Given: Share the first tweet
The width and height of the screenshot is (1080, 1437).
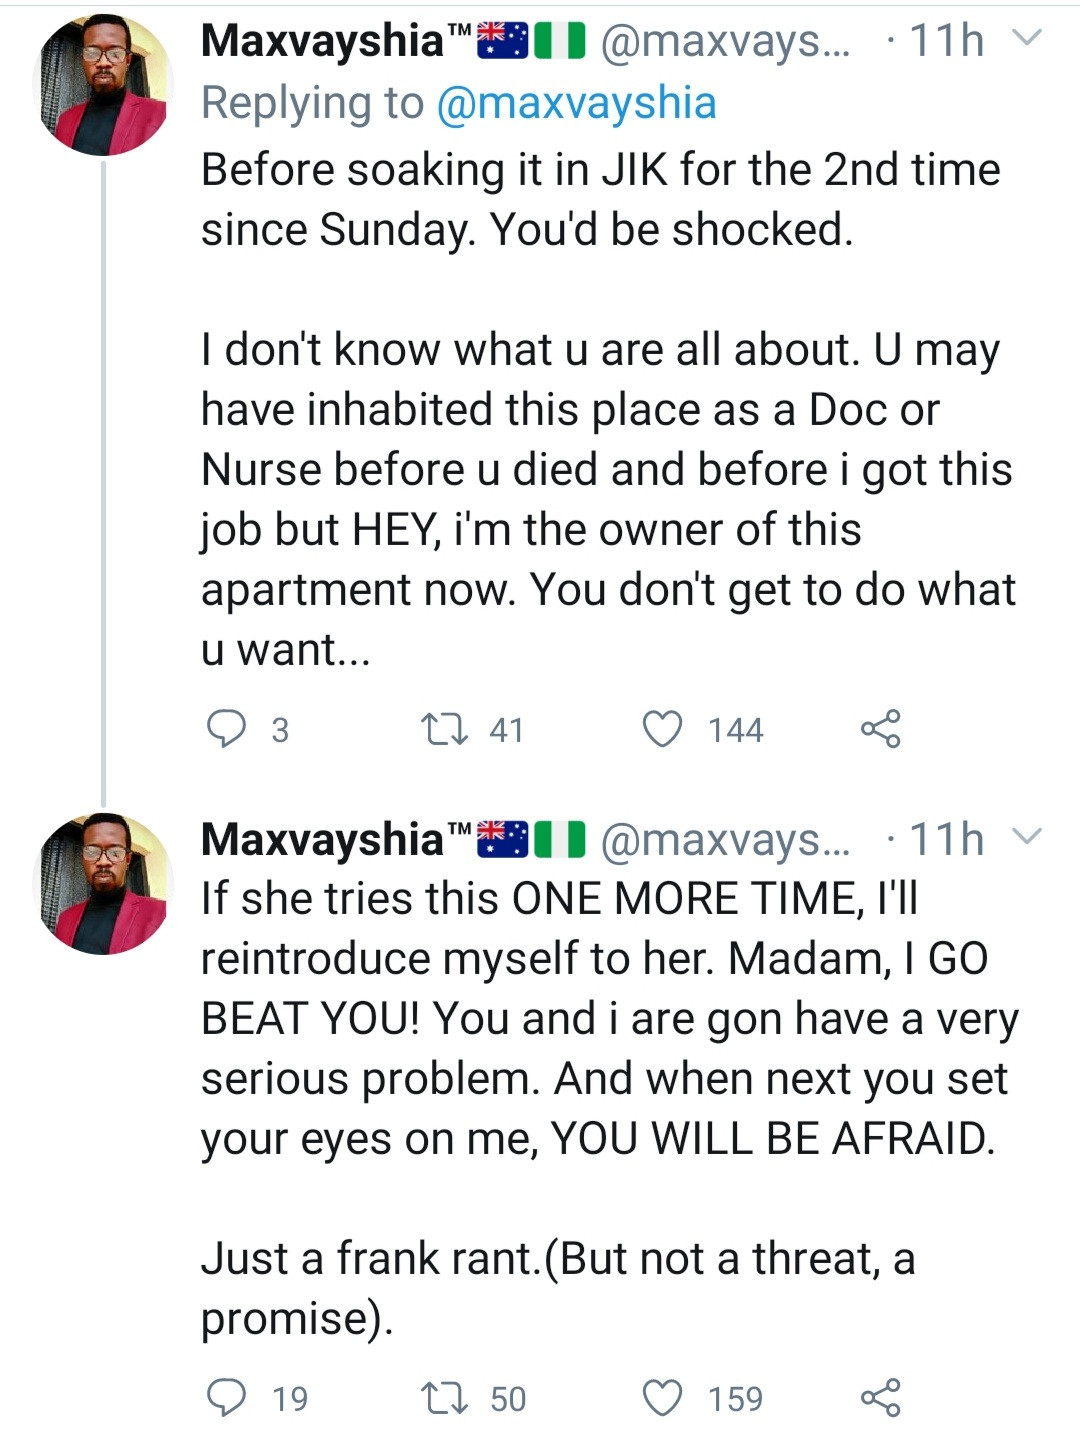Looking at the screenshot, I should click(880, 729).
